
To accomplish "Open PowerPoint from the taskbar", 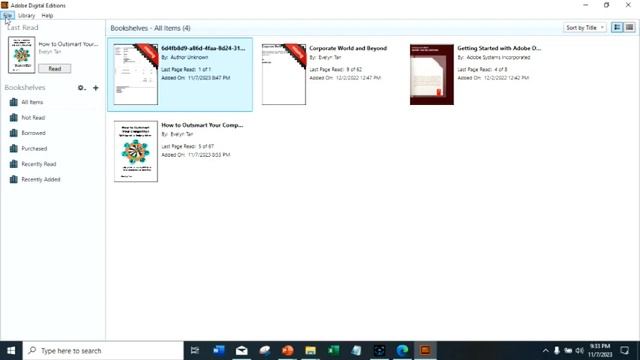I will [x=287, y=351].
